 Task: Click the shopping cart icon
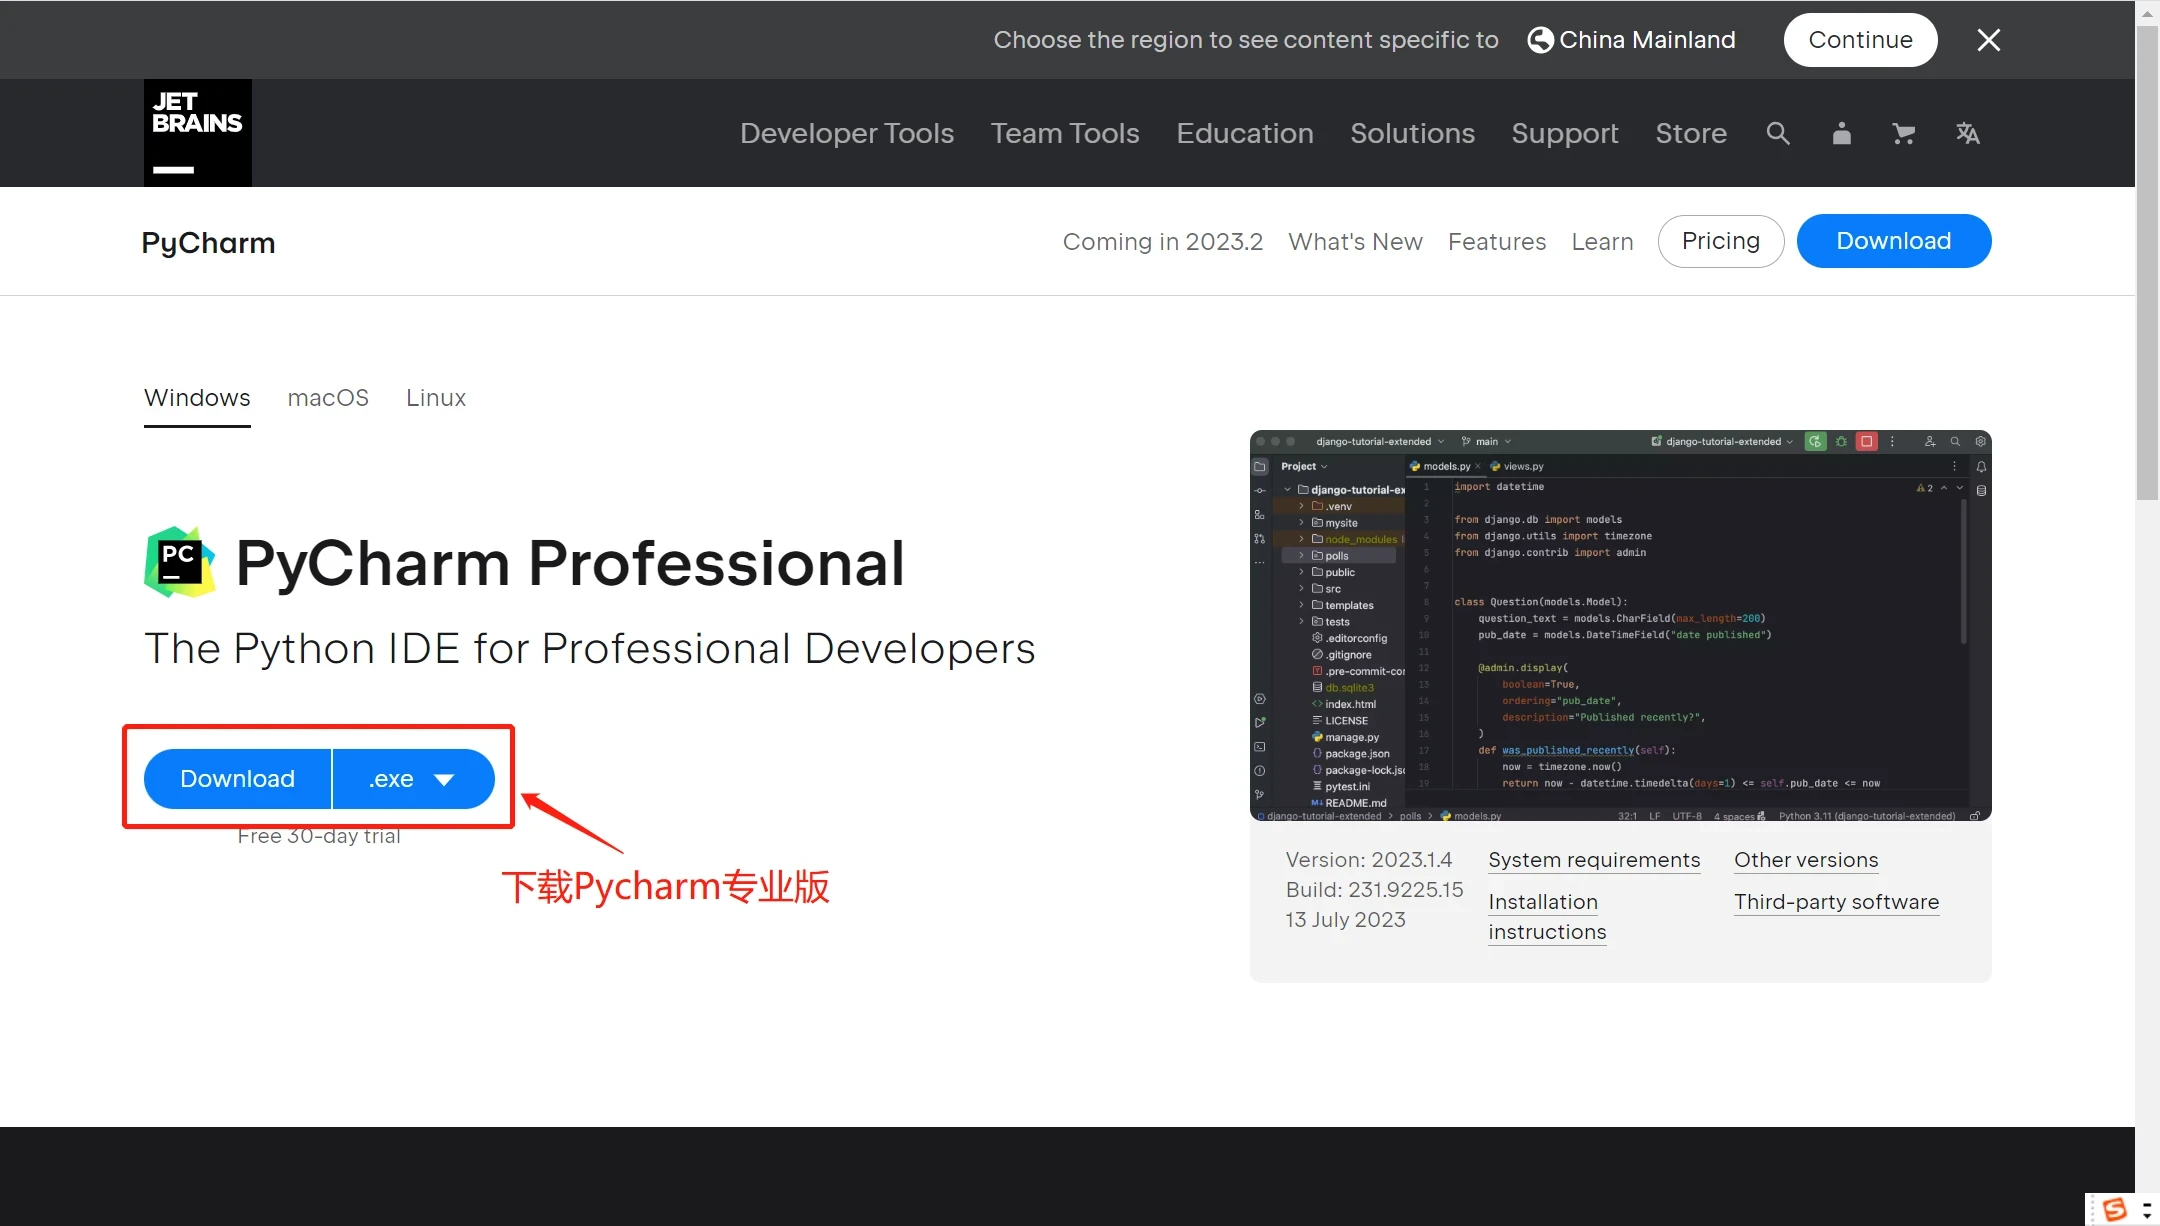1903,132
